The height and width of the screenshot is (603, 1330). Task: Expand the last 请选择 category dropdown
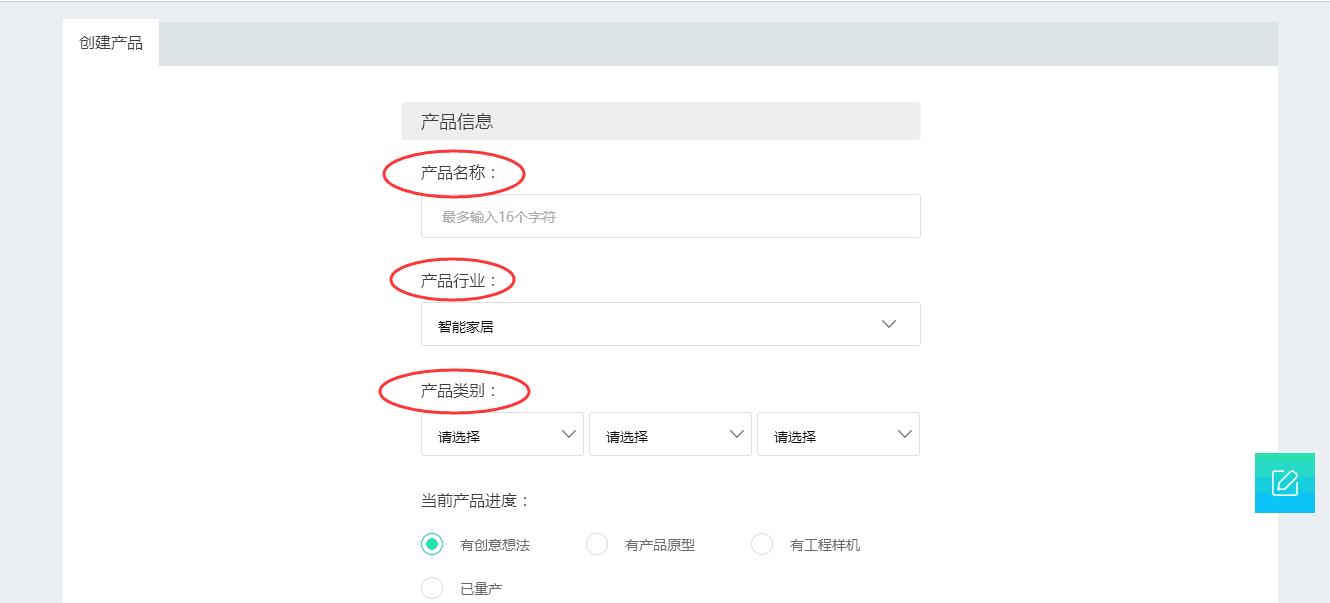(x=838, y=433)
